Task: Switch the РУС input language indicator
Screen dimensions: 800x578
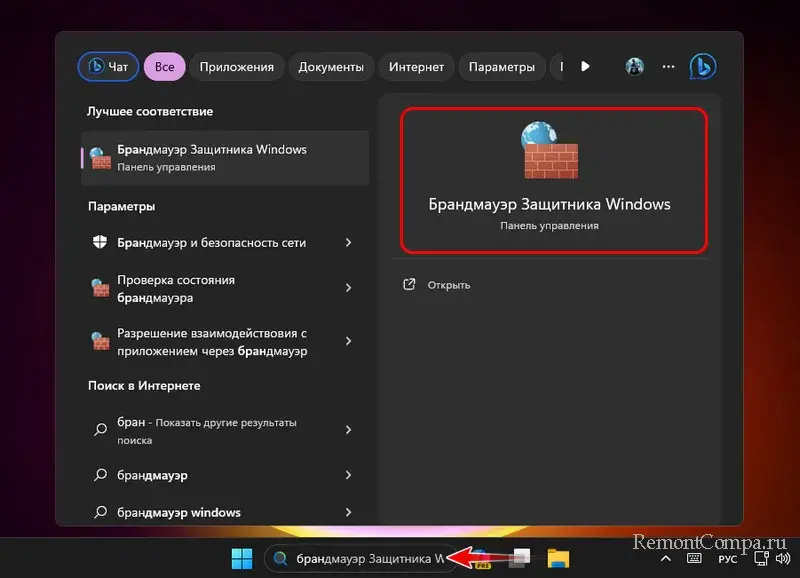Action: 728,559
